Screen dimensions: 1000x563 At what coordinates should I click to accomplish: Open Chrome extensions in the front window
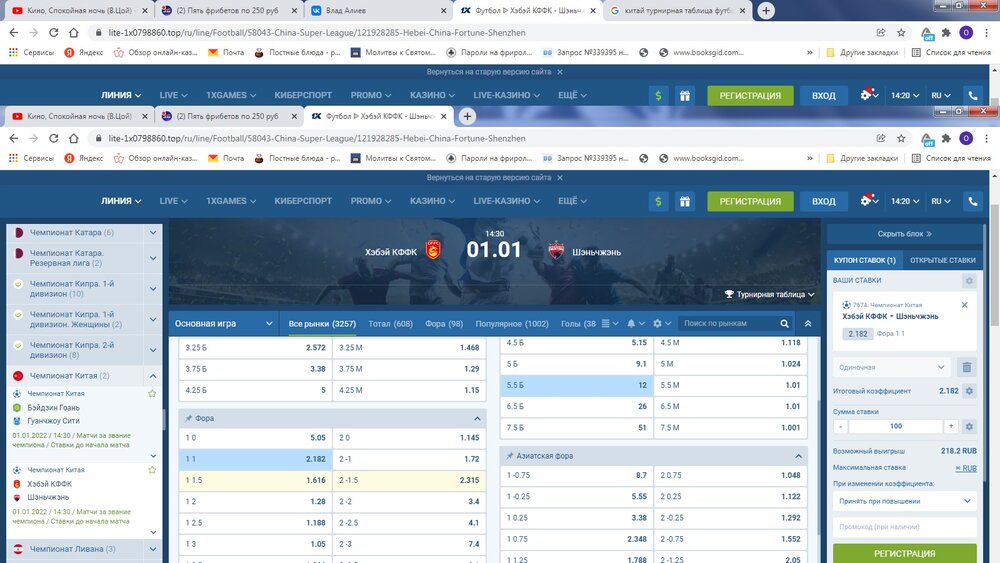[946, 138]
